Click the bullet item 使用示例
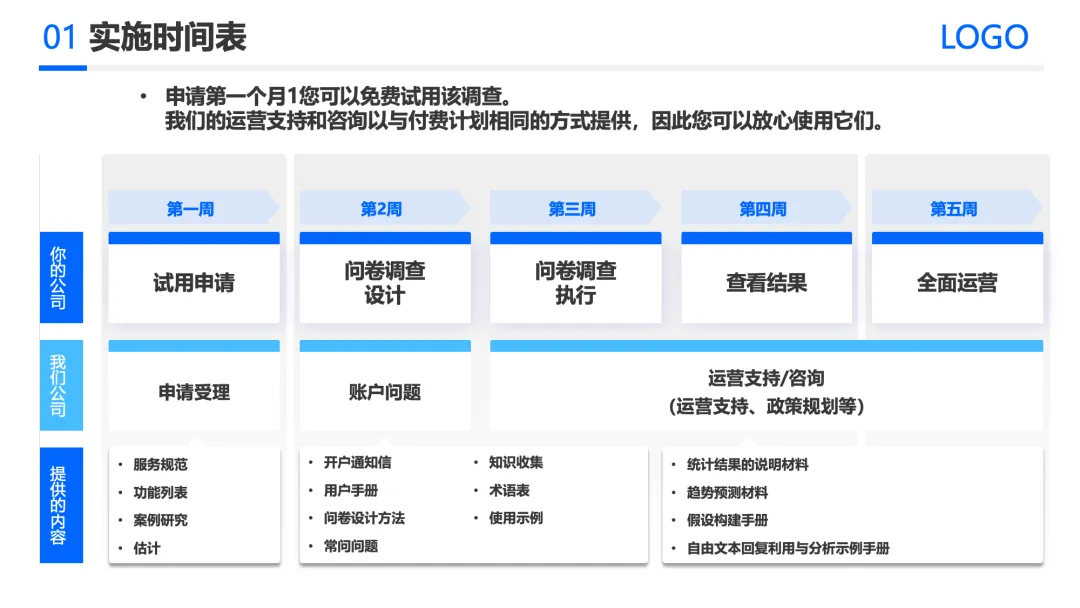This screenshot has height=608, width=1080. pyautogui.click(x=516, y=518)
